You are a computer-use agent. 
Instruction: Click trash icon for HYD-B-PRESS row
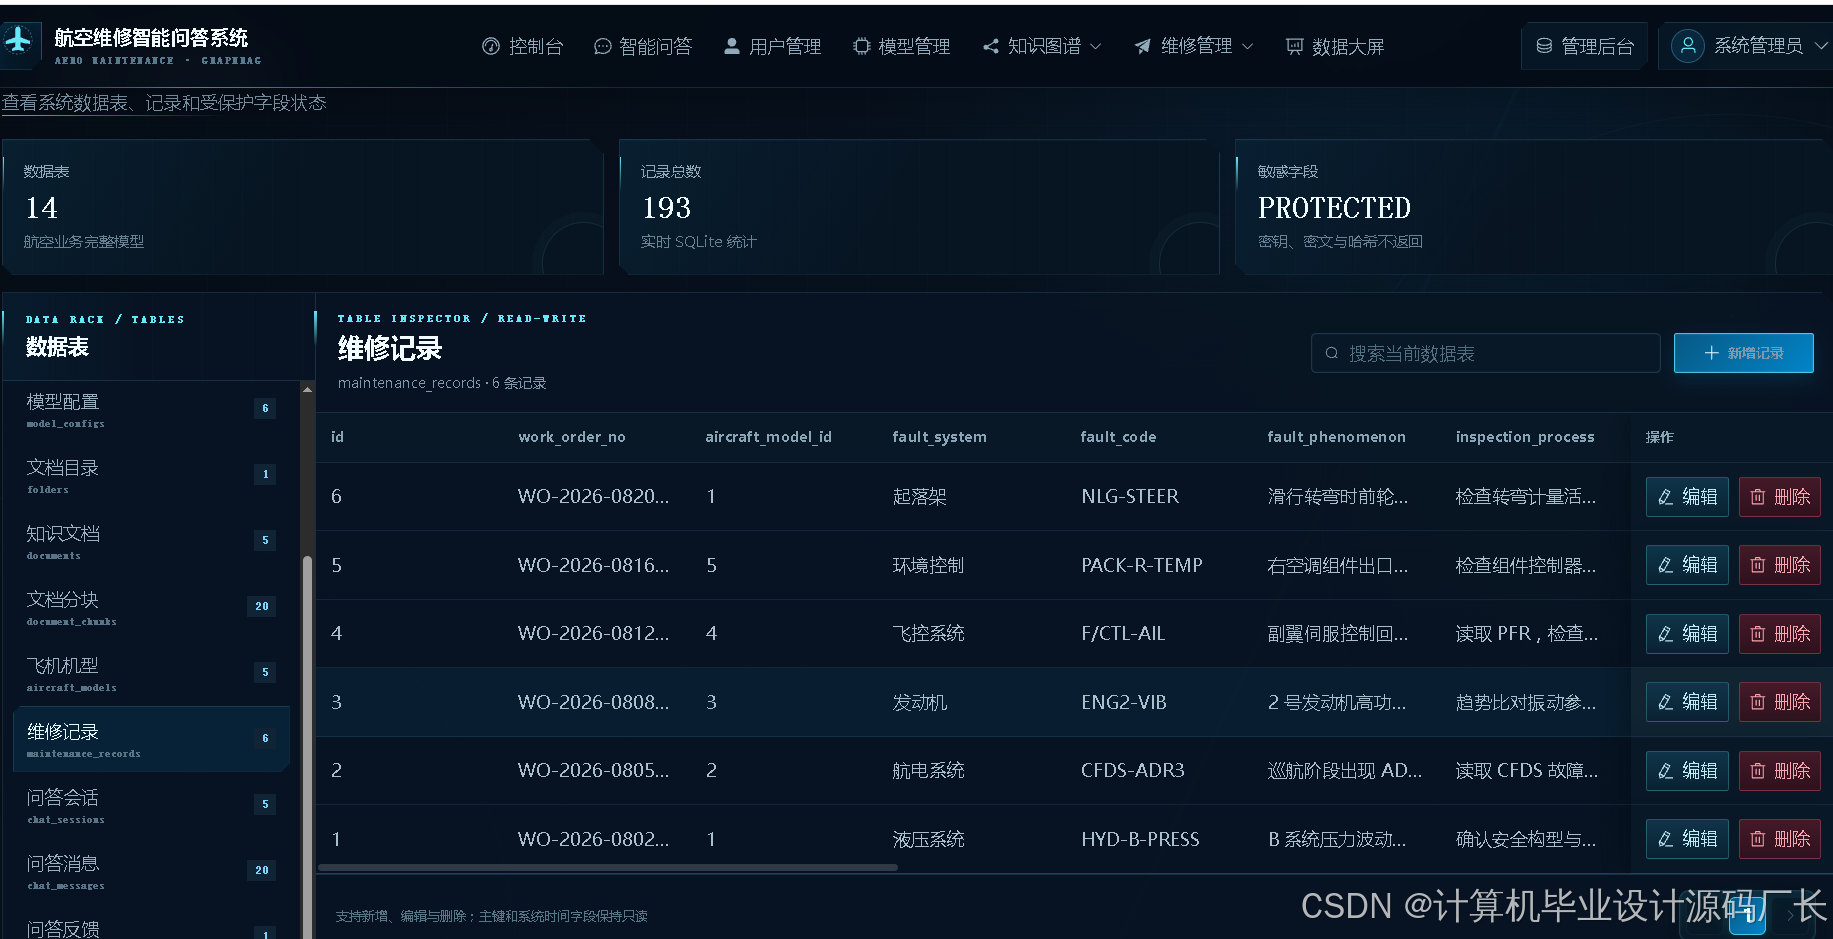(x=1757, y=839)
